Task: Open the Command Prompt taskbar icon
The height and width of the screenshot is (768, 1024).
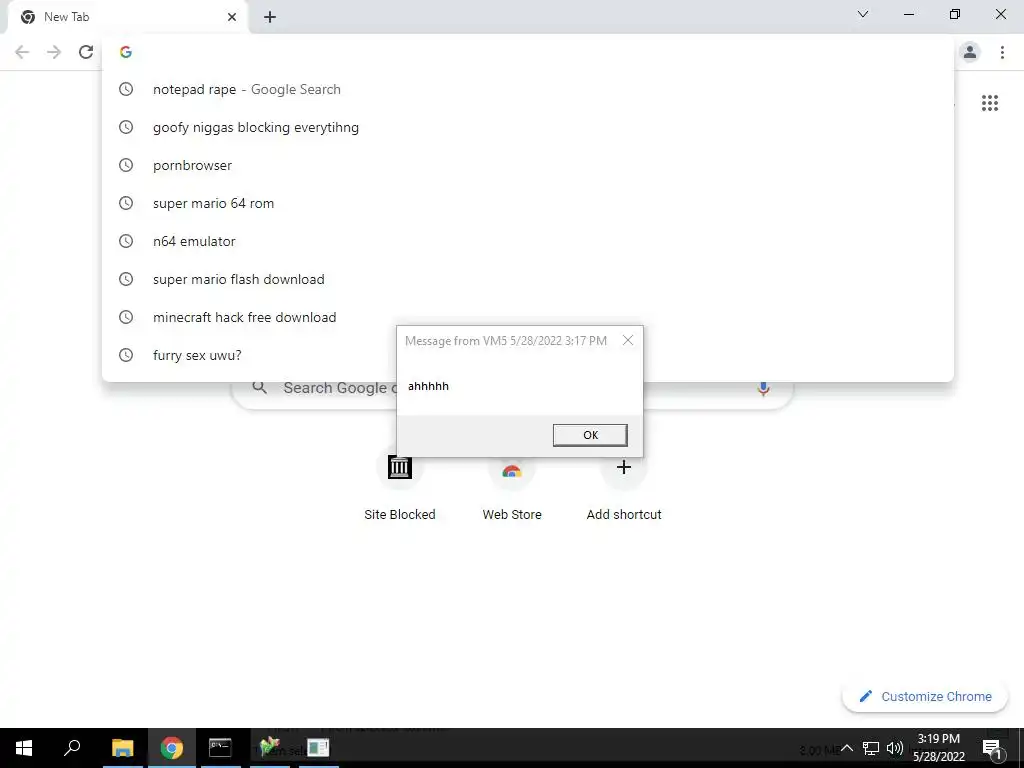Action: (x=220, y=748)
